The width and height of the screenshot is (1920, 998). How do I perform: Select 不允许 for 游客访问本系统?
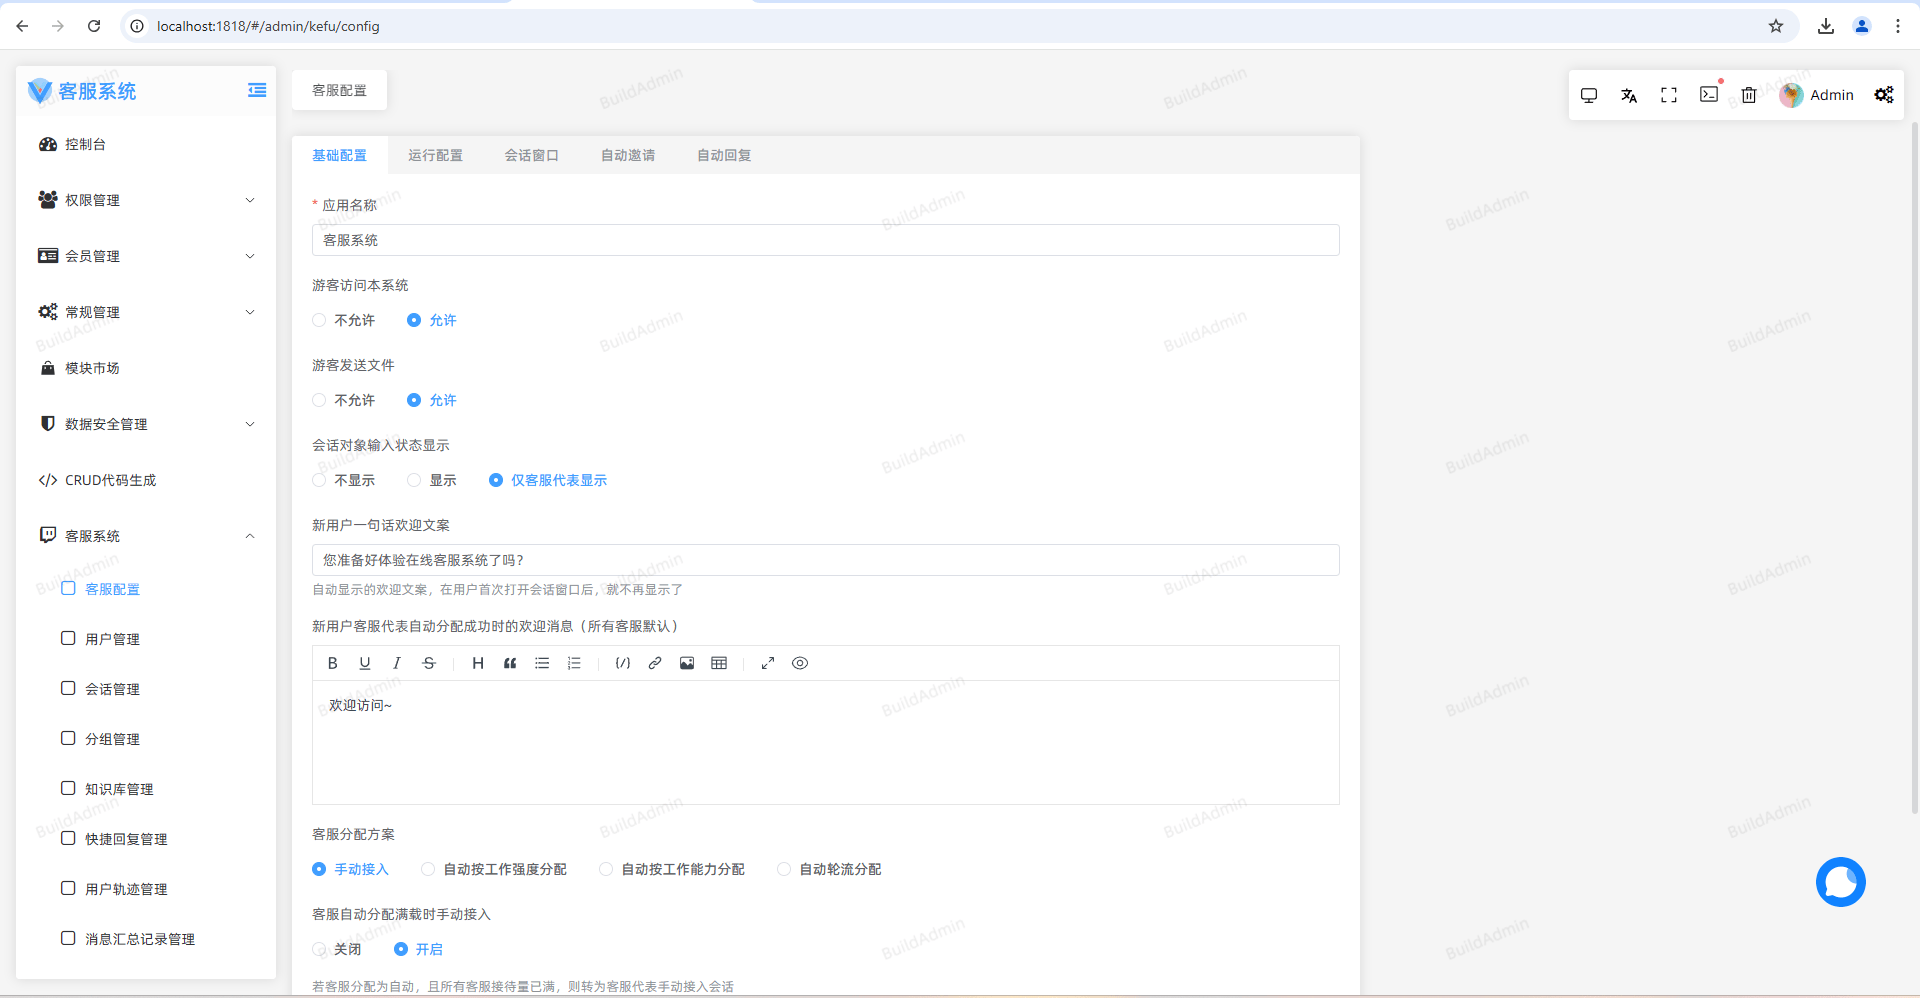point(344,320)
